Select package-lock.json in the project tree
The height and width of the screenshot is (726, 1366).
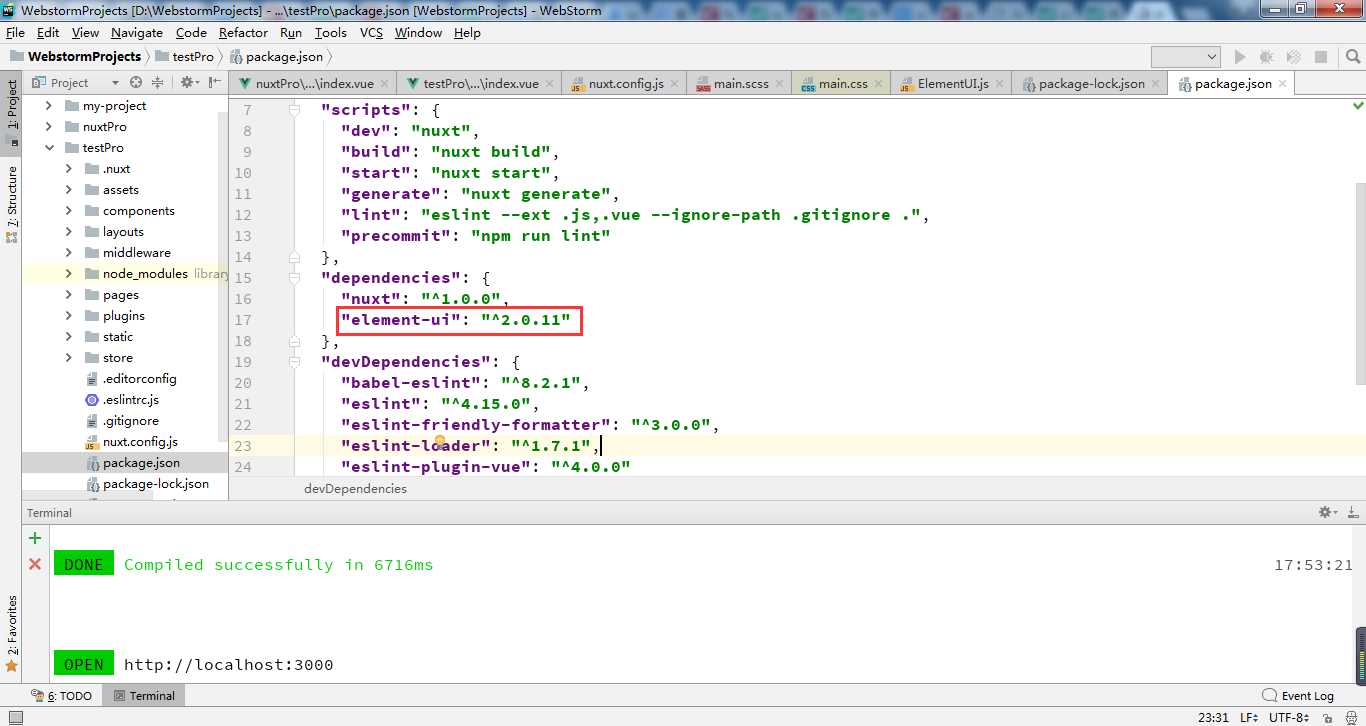click(156, 484)
